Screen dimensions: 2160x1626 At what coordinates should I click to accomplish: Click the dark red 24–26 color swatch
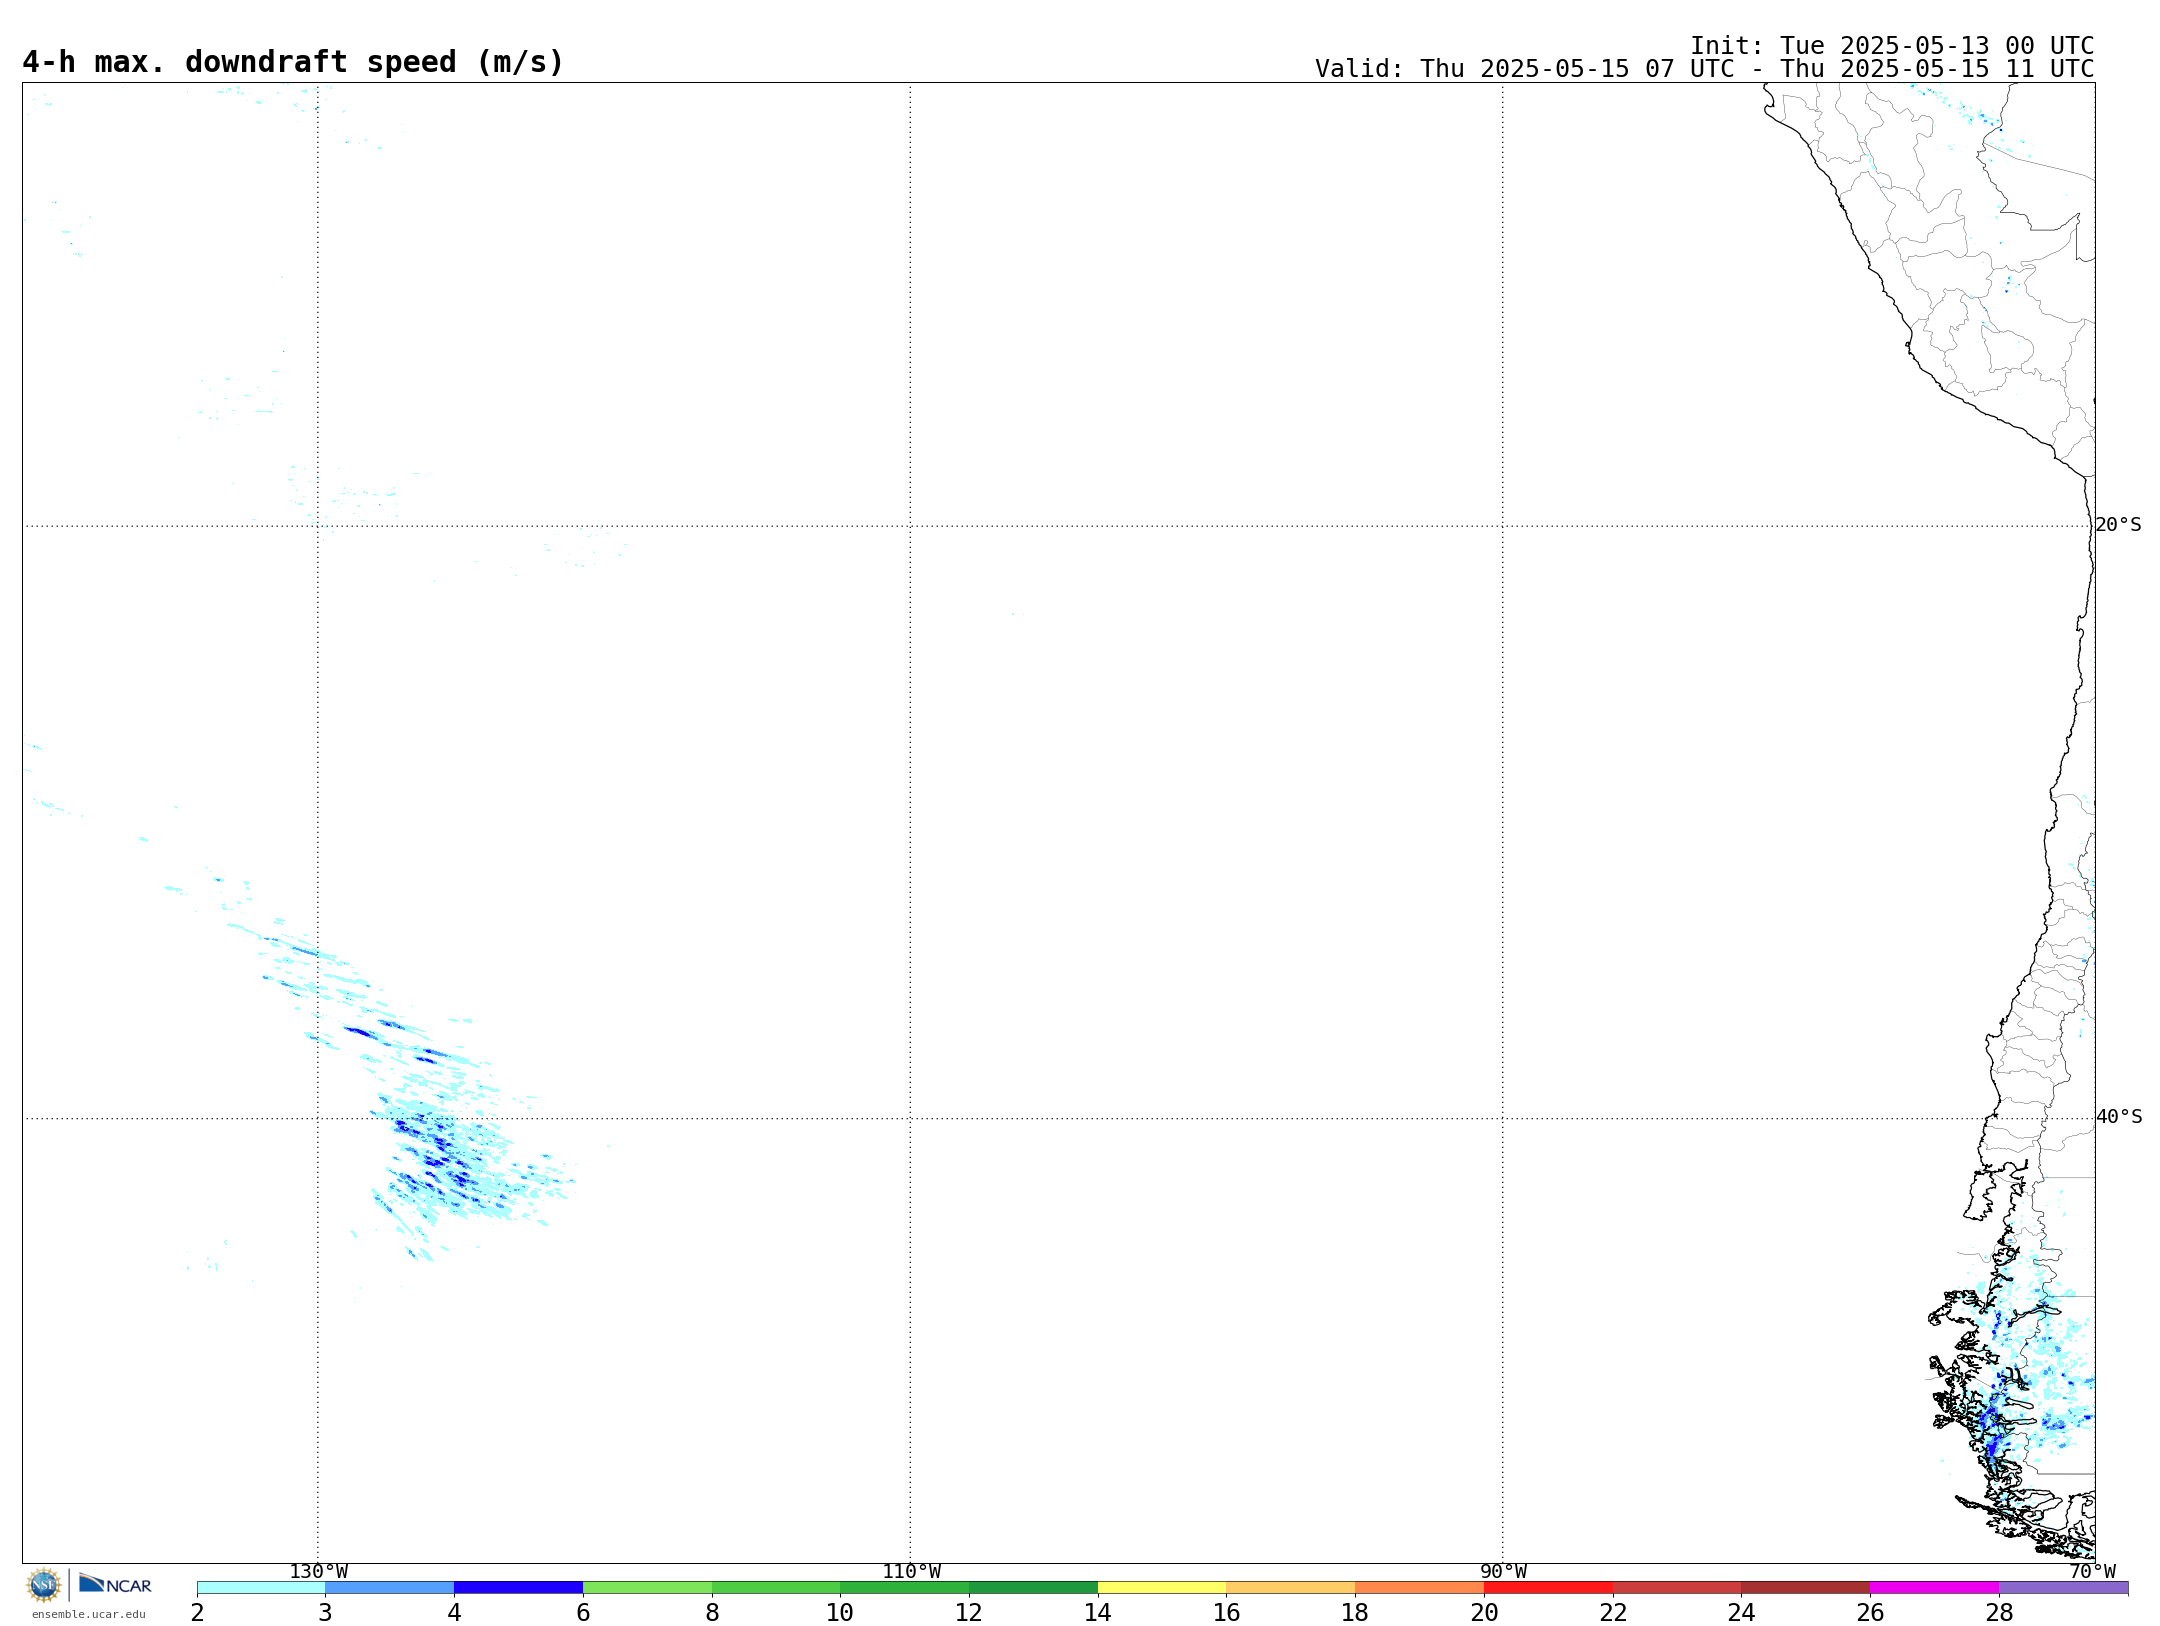[x=1806, y=1588]
